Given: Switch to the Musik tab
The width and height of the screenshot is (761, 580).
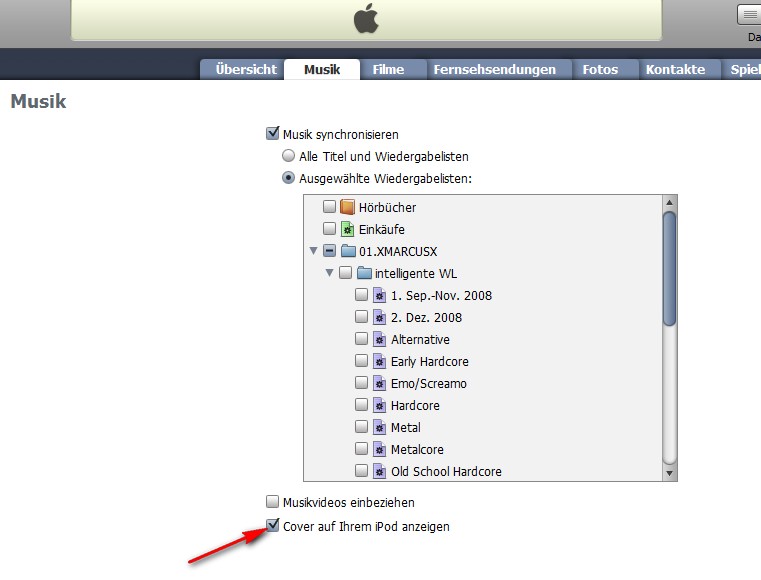Looking at the screenshot, I should pyautogui.click(x=322, y=69).
